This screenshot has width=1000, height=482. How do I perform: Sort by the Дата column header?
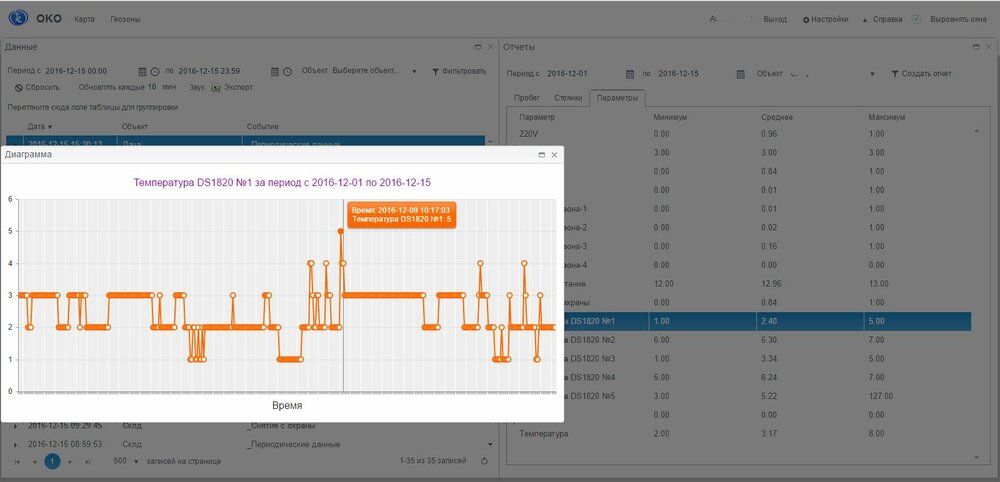40,127
